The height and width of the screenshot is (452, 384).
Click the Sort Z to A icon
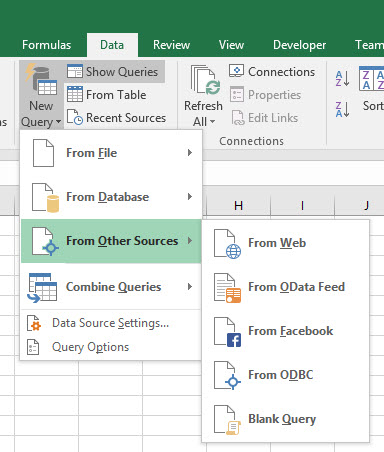pyautogui.click(x=343, y=109)
